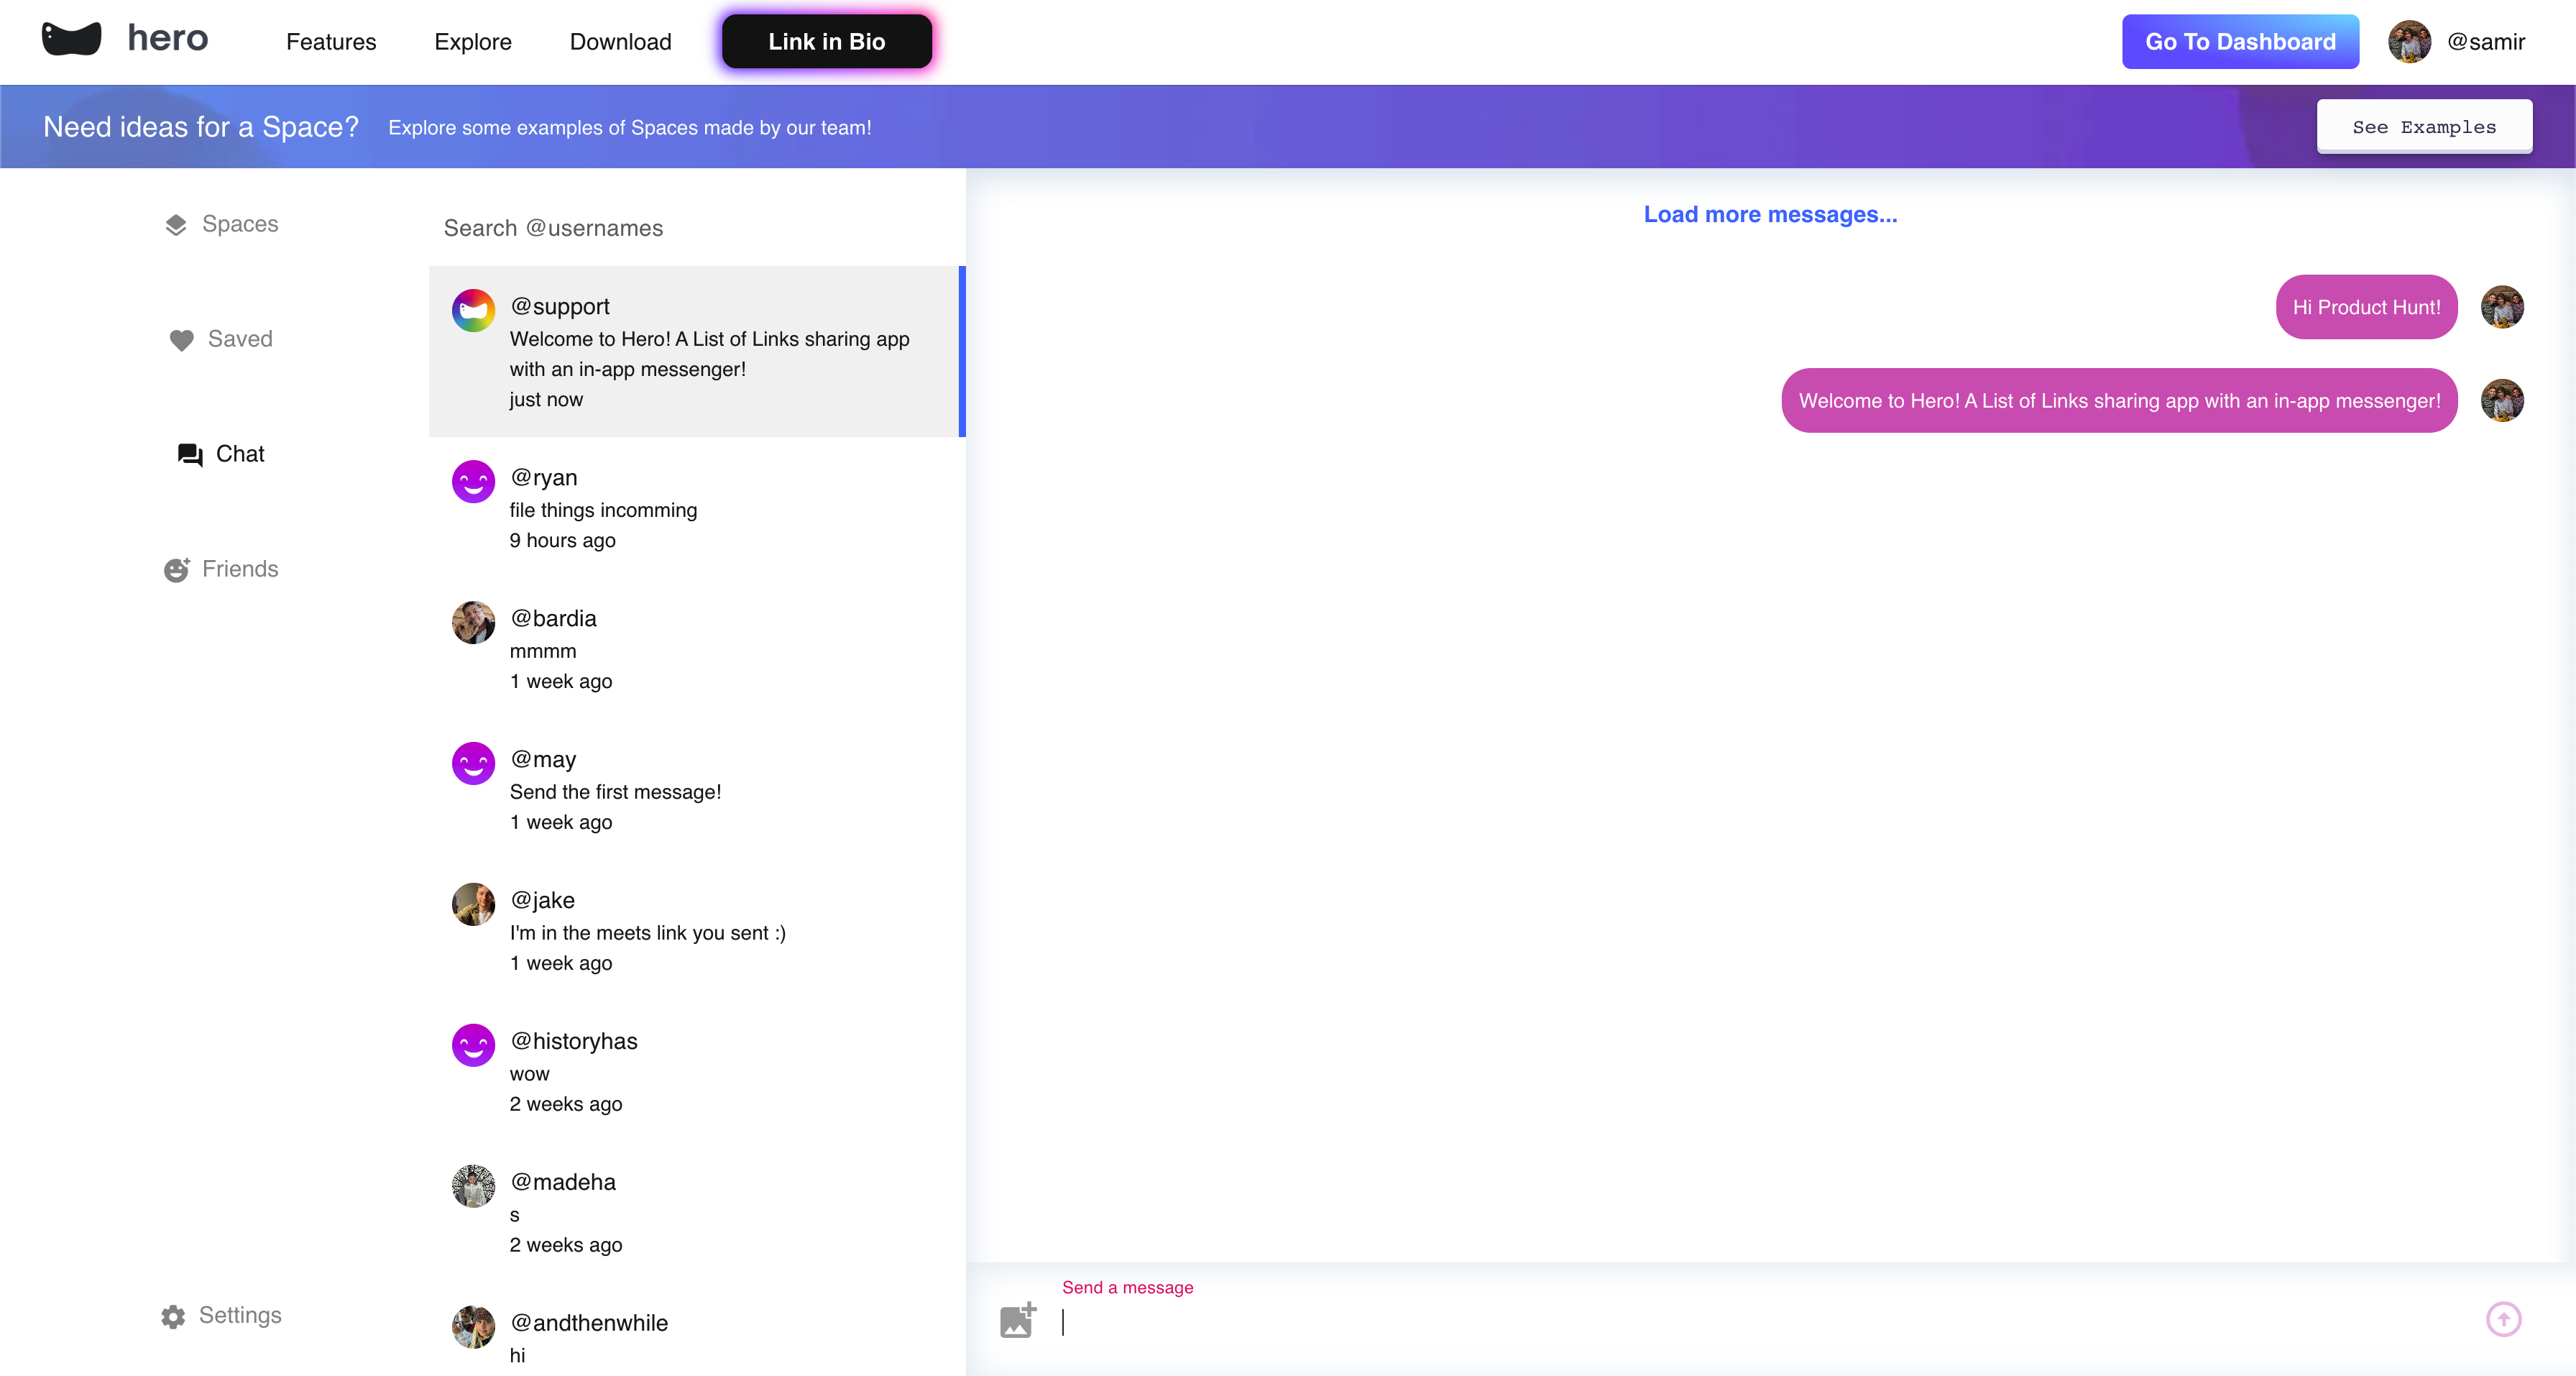
Task: Open the @samir profile avatar
Action: (x=2409, y=42)
